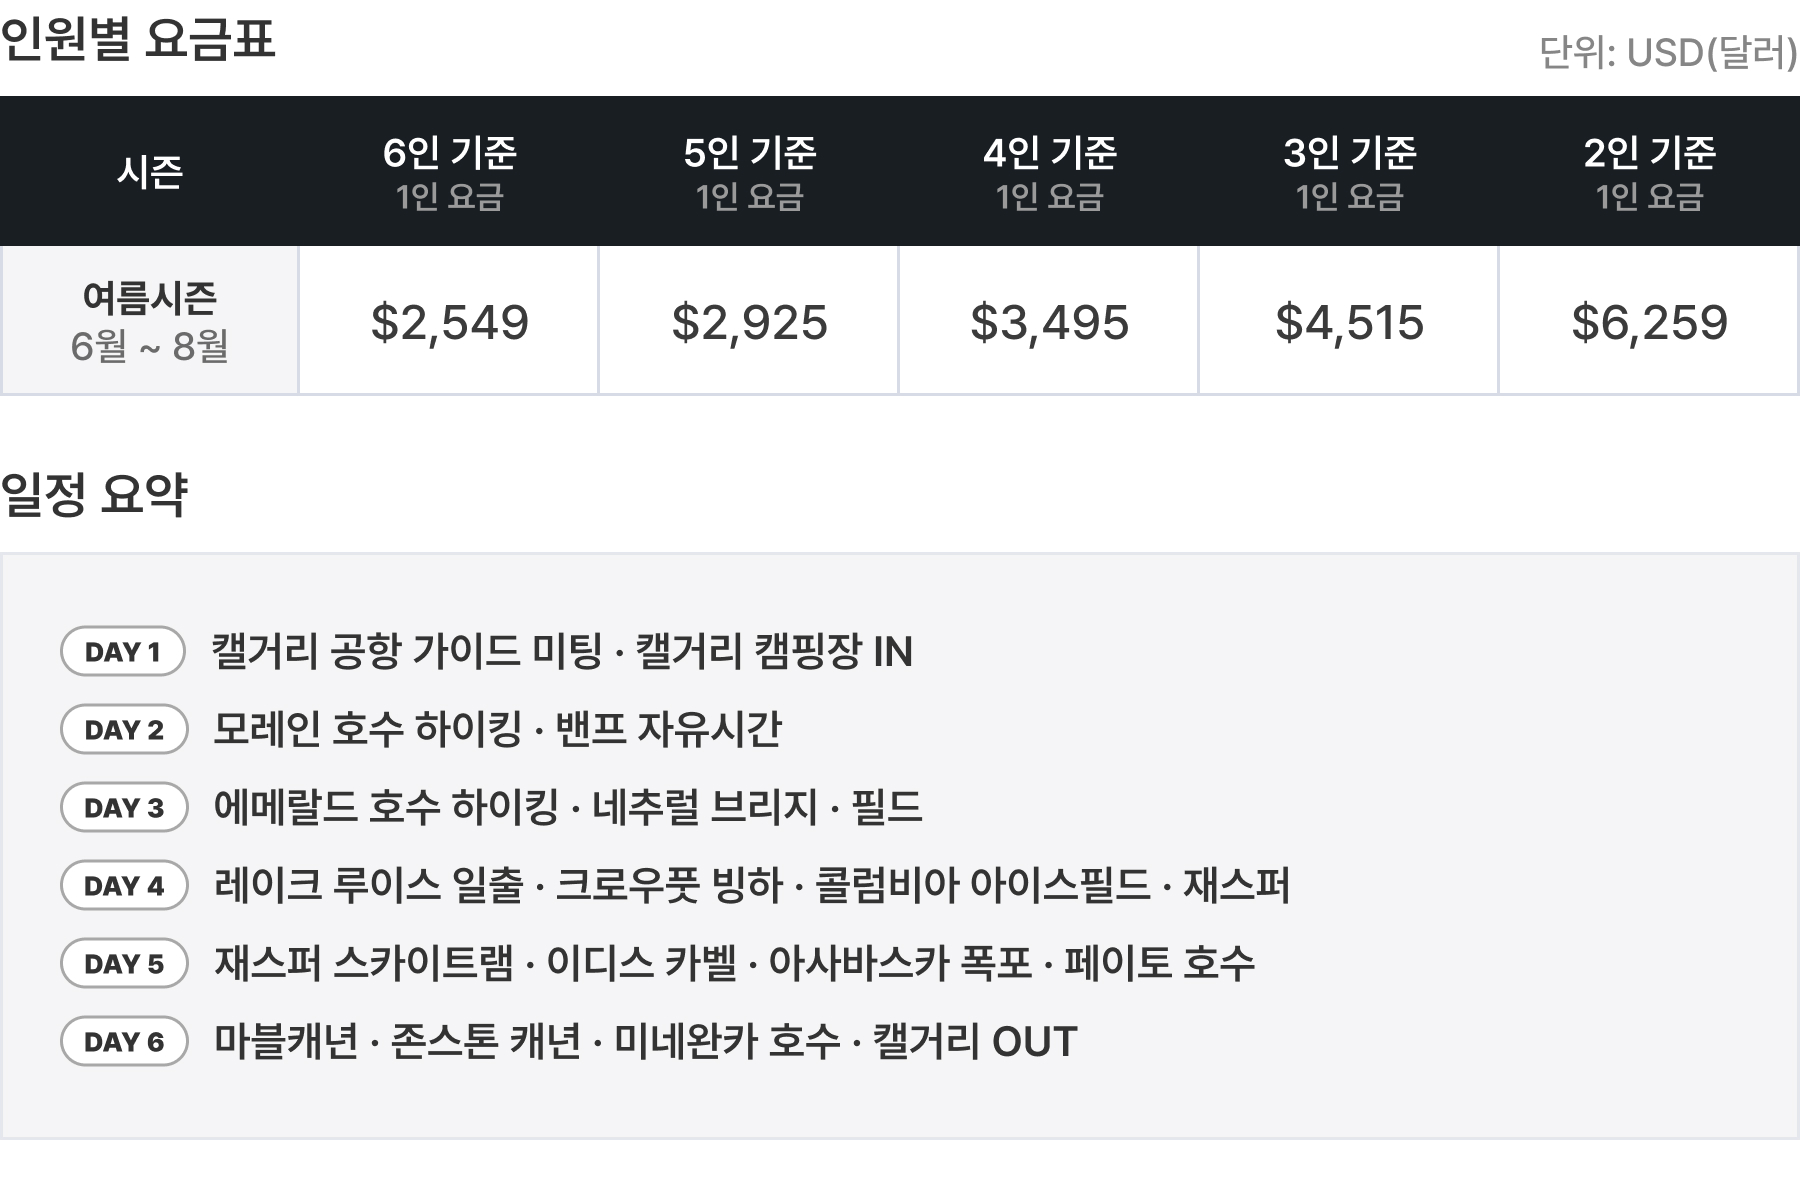1800x1200 pixels.
Task: Select the 4인 기준 column header
Action: tap(1049, 172)
